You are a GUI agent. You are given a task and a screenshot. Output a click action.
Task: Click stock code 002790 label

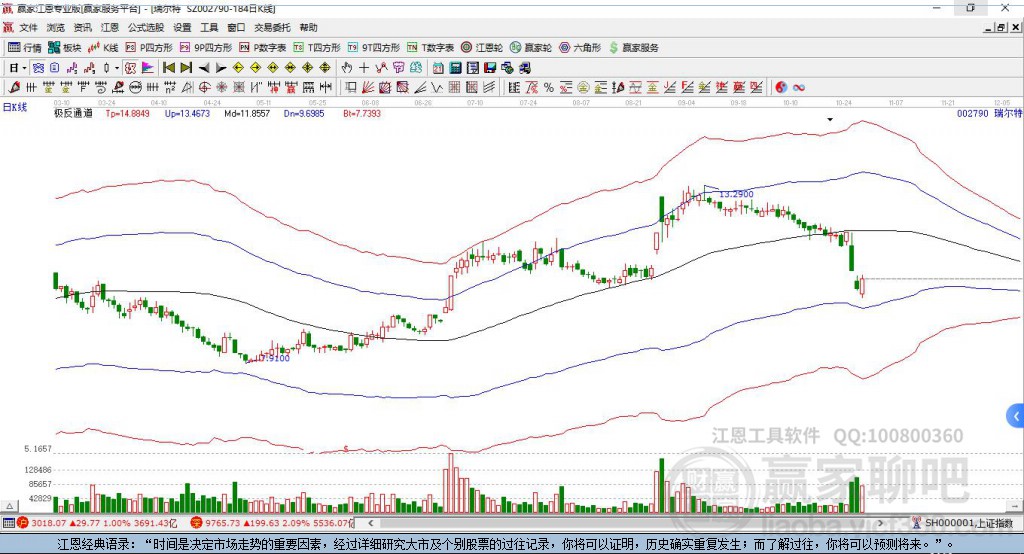tap(972, 114)
